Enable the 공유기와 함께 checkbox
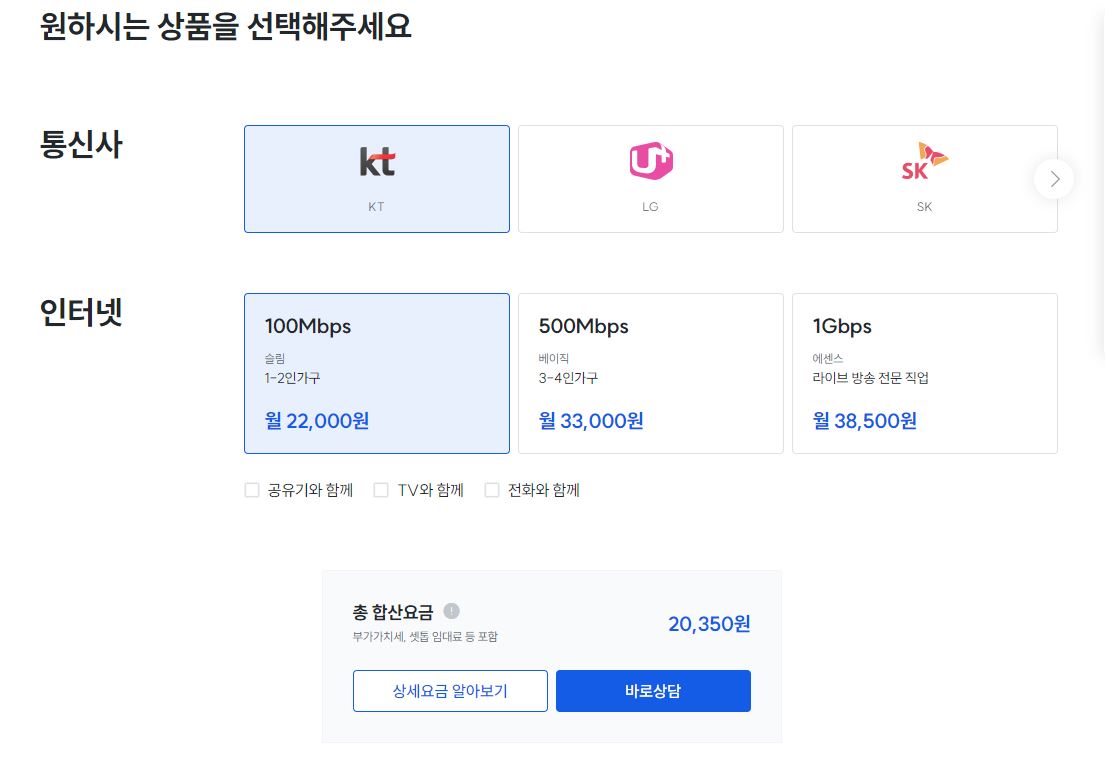The image size is (1105, 768). coord(252,489)
